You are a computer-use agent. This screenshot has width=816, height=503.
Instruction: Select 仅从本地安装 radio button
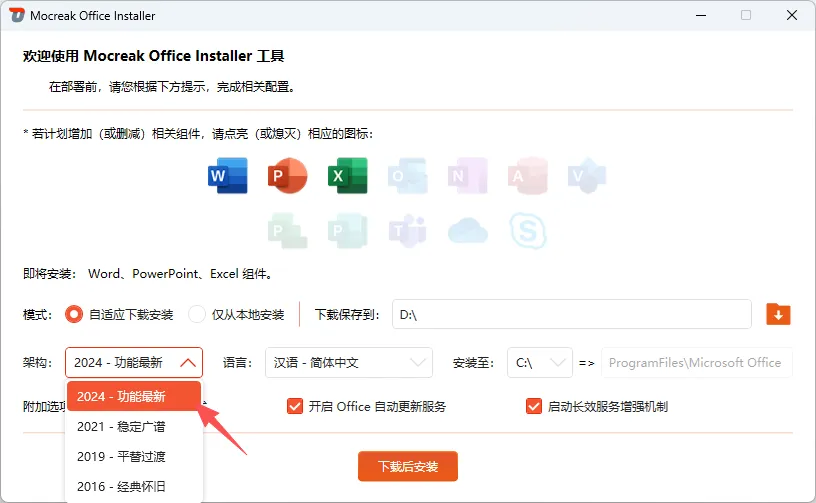pos(197,314)
